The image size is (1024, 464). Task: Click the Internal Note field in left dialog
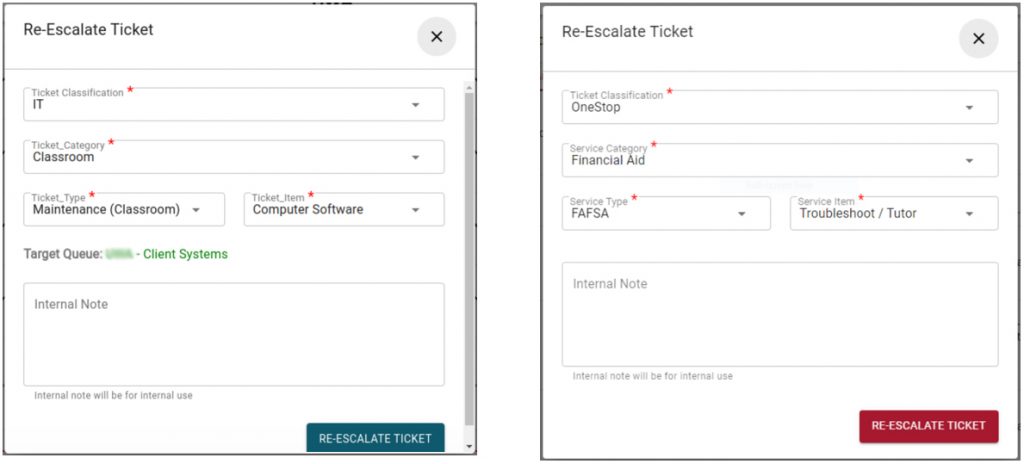(x=234, y=335)
